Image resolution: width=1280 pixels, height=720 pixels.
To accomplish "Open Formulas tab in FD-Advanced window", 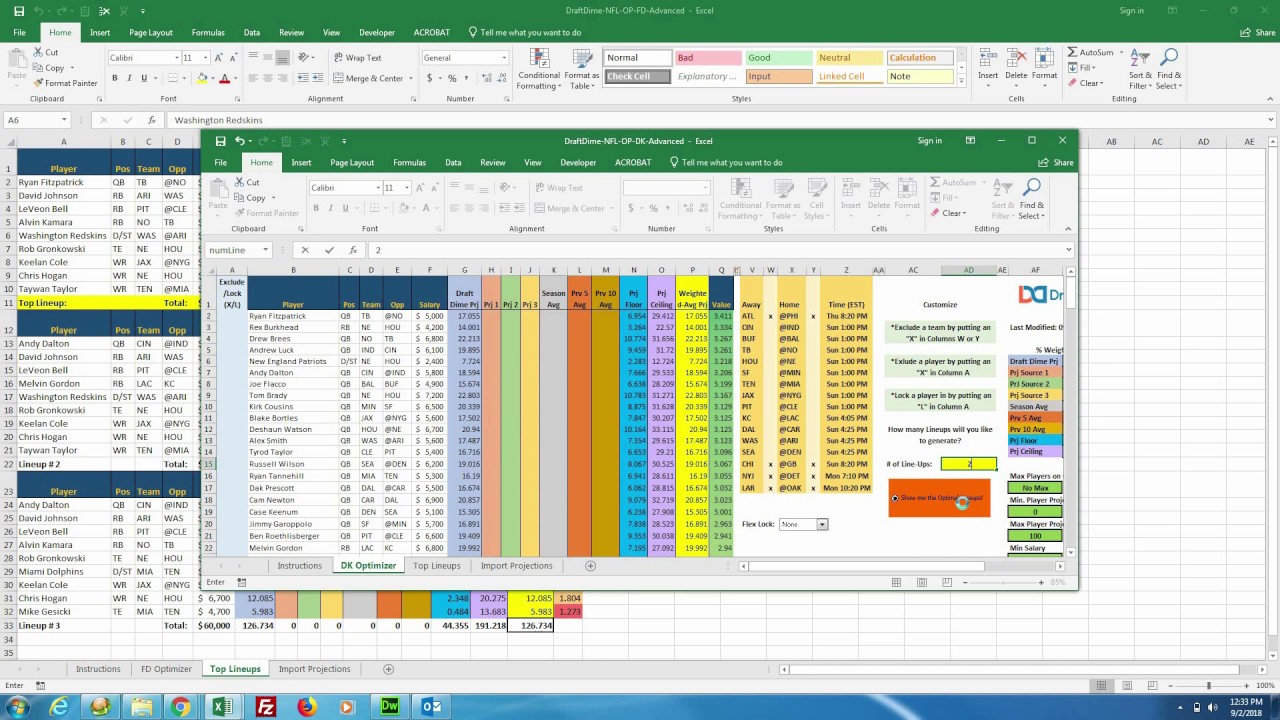I will pos(208,32).
